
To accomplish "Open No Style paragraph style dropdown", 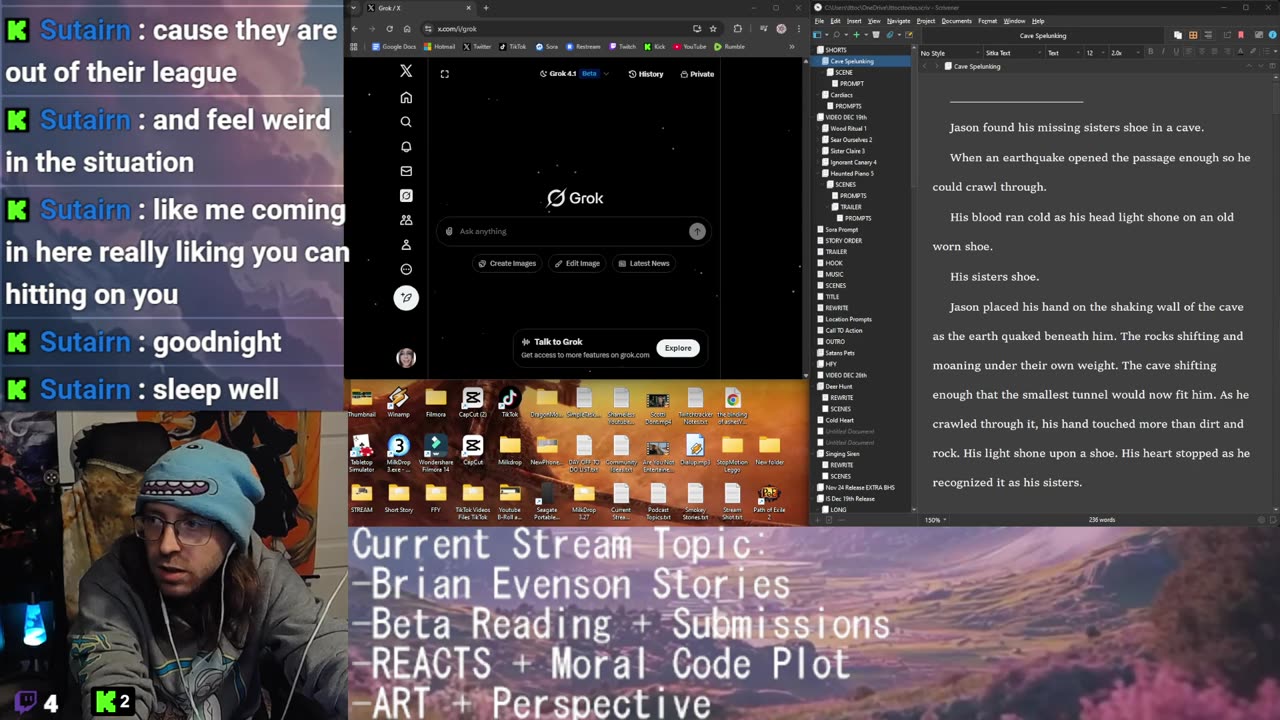I will tap(951, 53).
